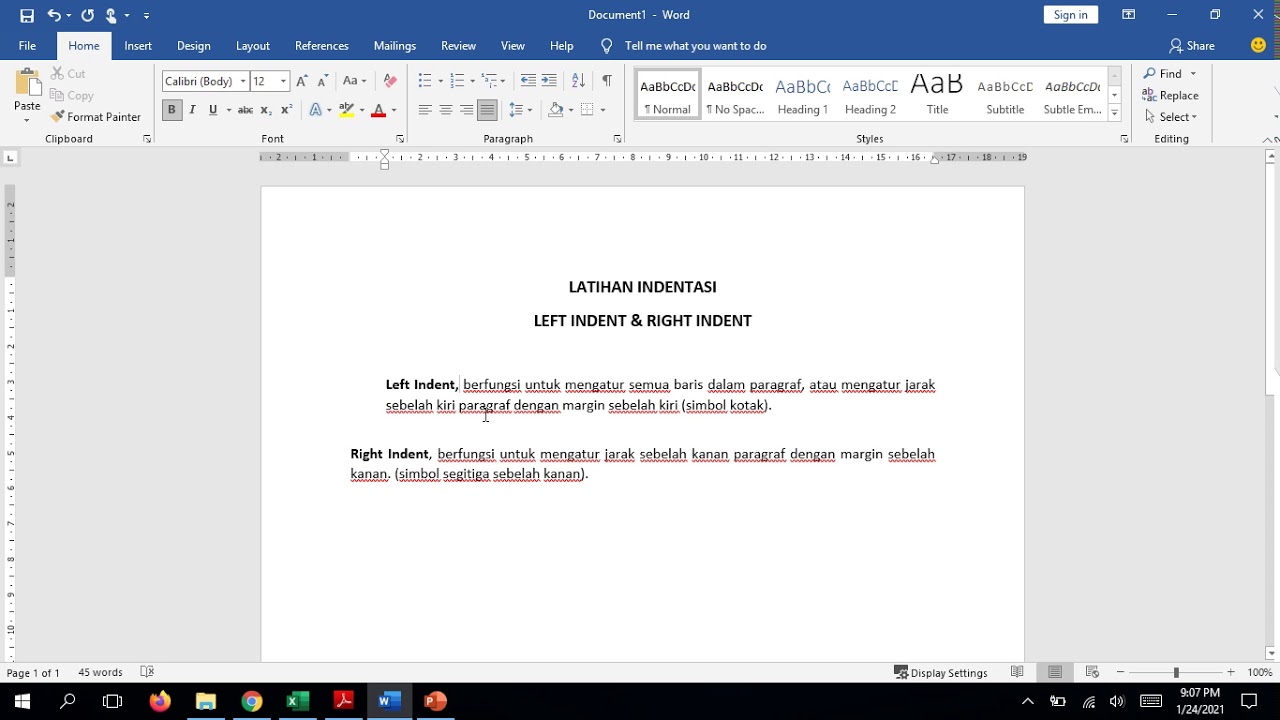Expand the Styles gallery More button

point(1115,113)
